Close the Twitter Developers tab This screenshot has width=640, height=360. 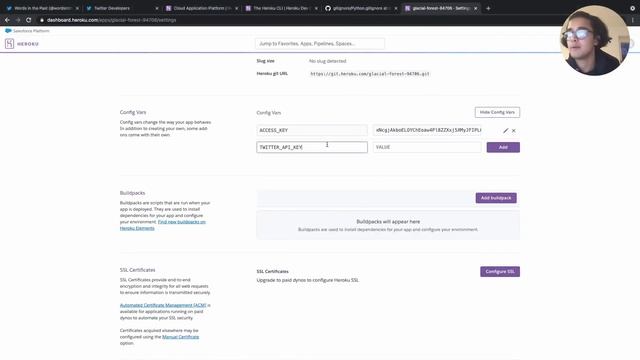click(157, 8)
